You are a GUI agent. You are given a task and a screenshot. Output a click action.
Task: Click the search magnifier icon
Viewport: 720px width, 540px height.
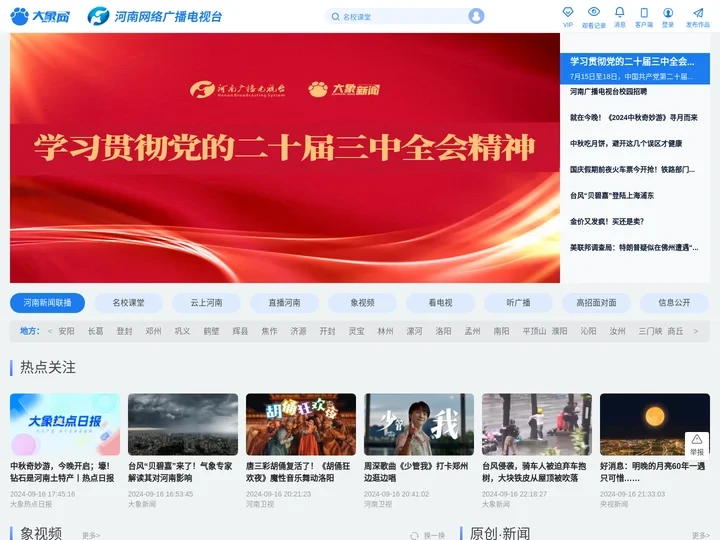tap(335, 17)
